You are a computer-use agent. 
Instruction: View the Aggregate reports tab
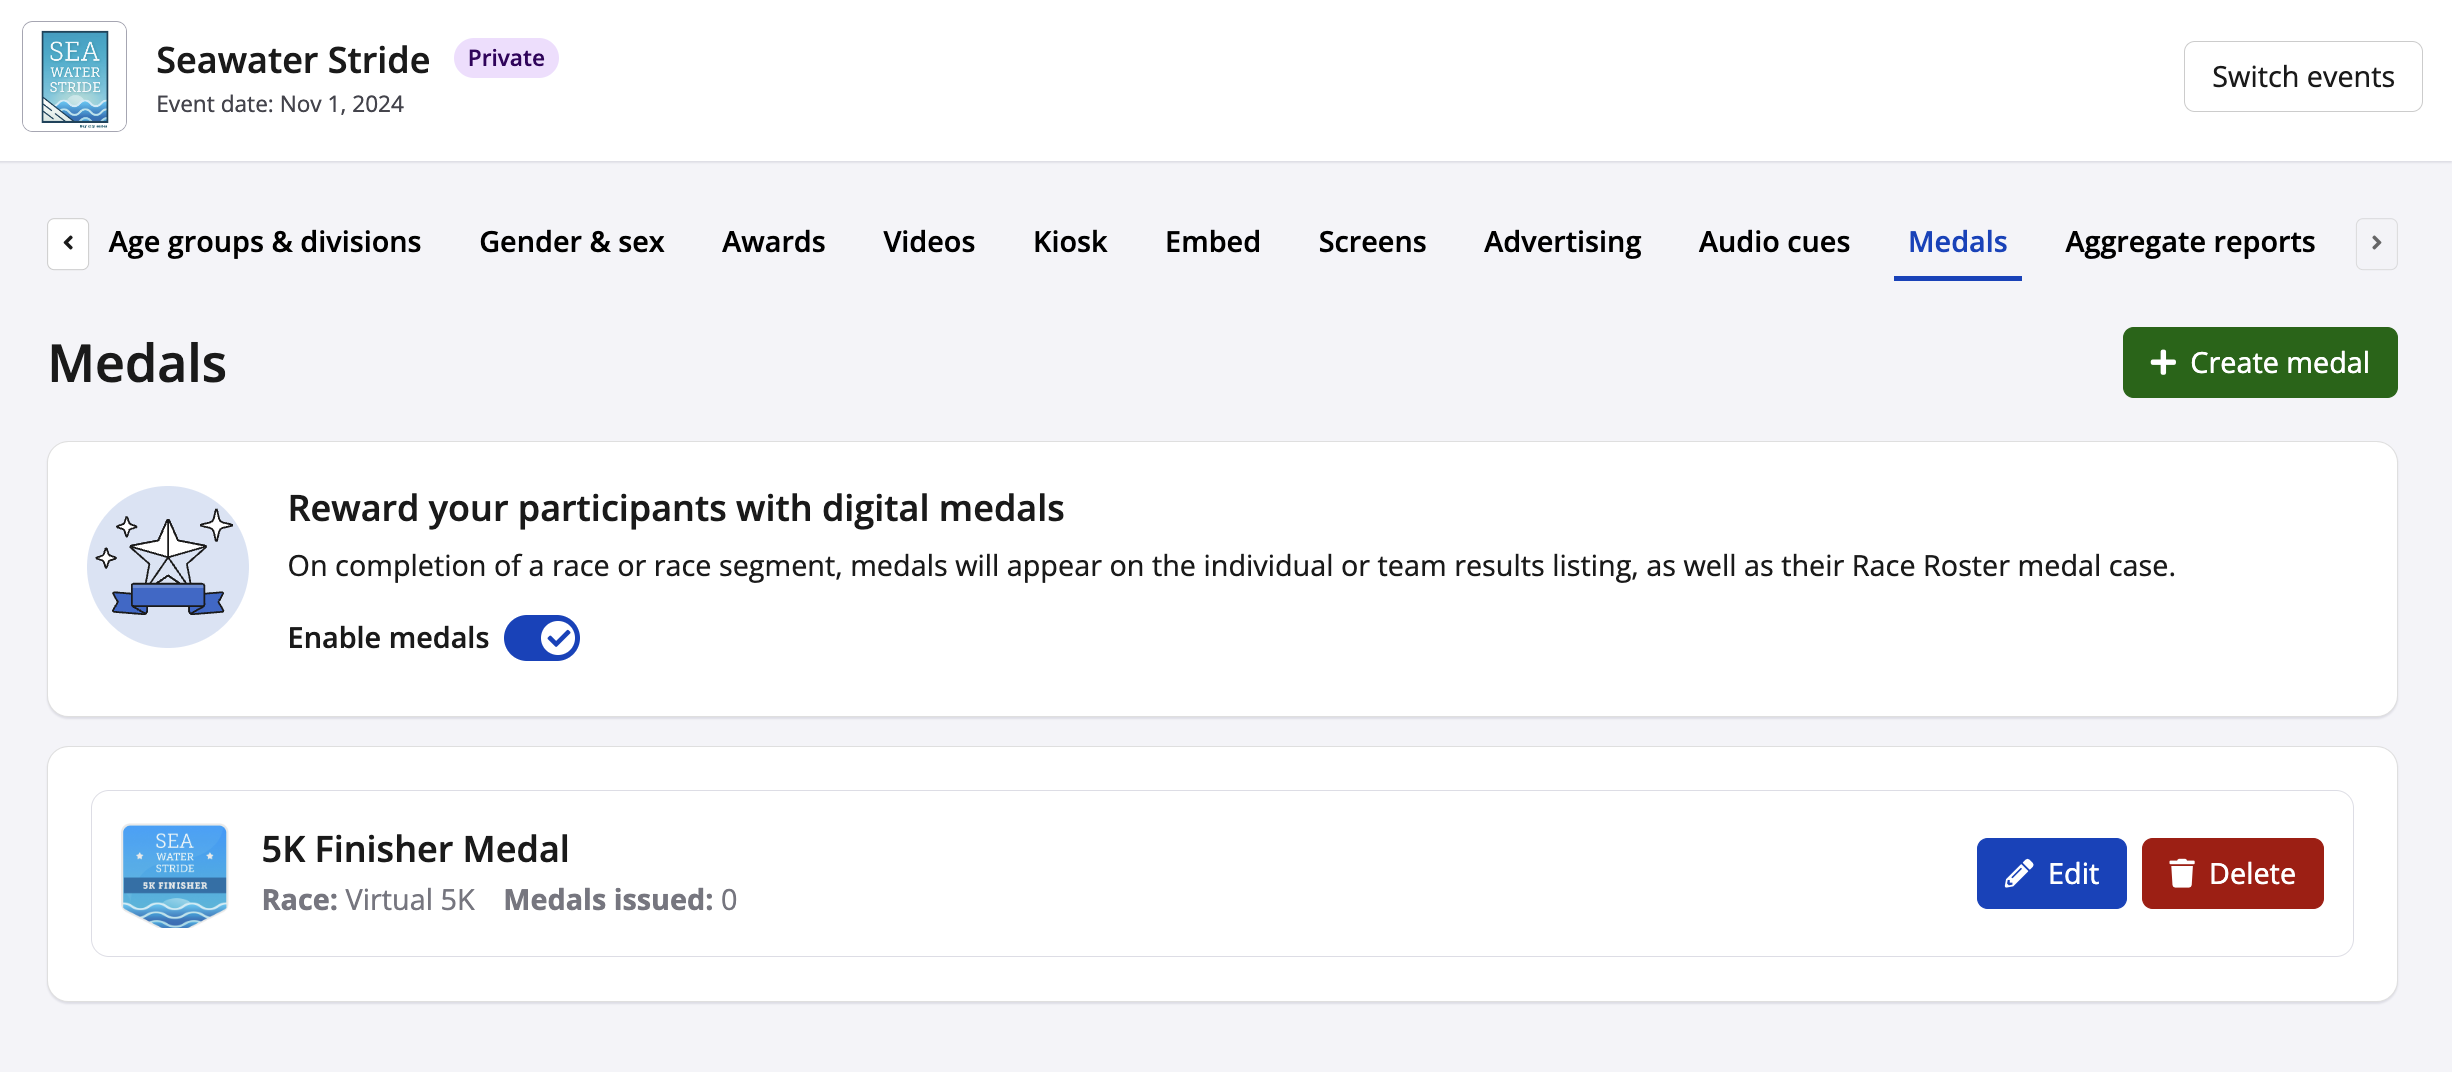(x=2190, y=242)
